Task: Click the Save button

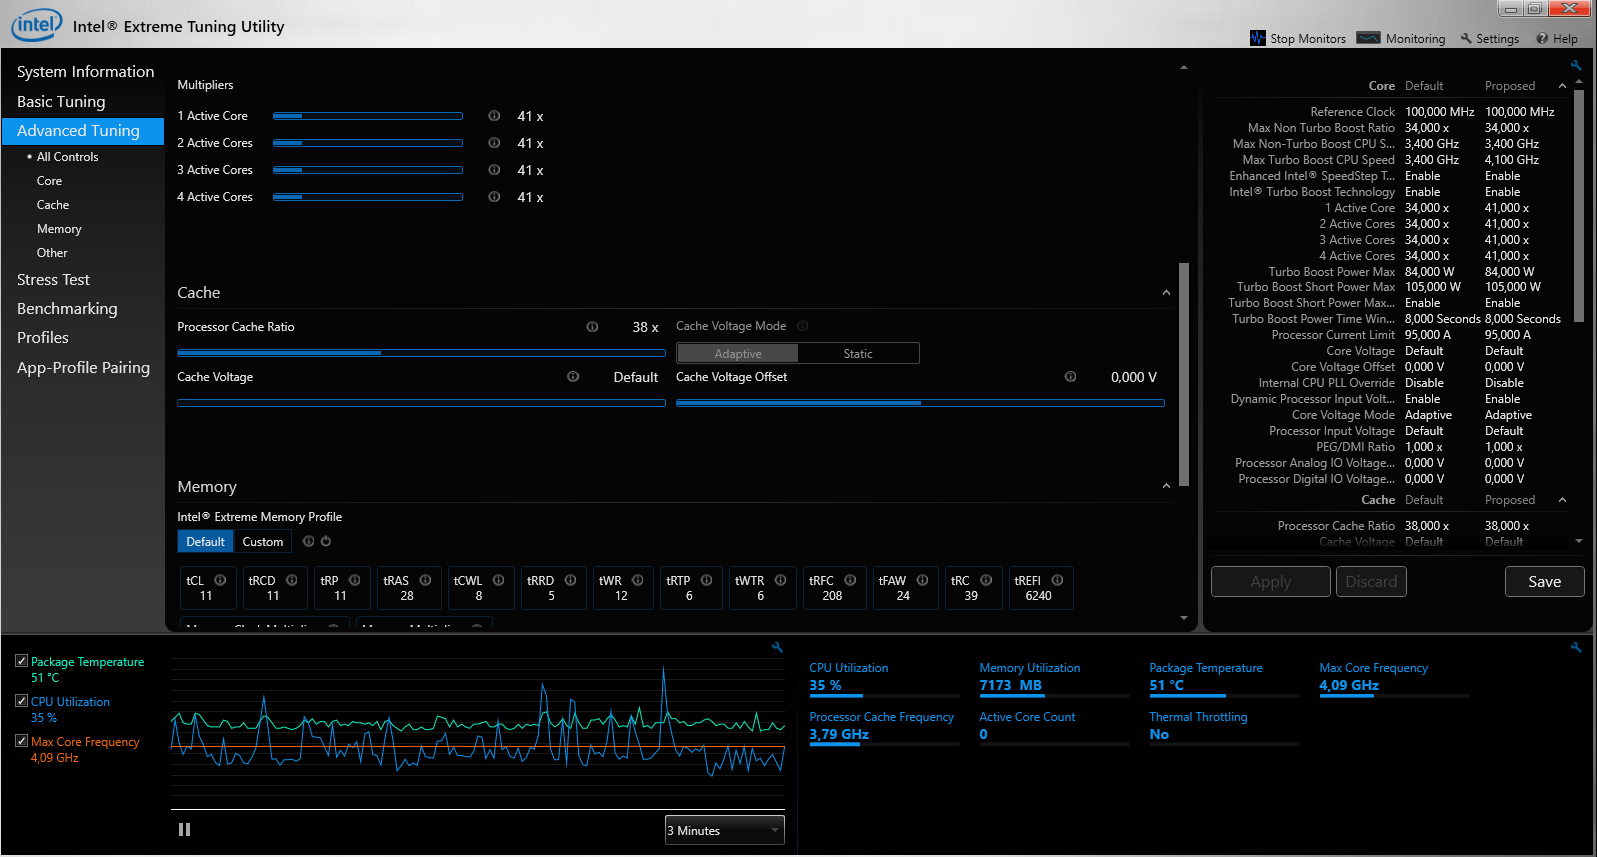Action: click(1544, 582)
